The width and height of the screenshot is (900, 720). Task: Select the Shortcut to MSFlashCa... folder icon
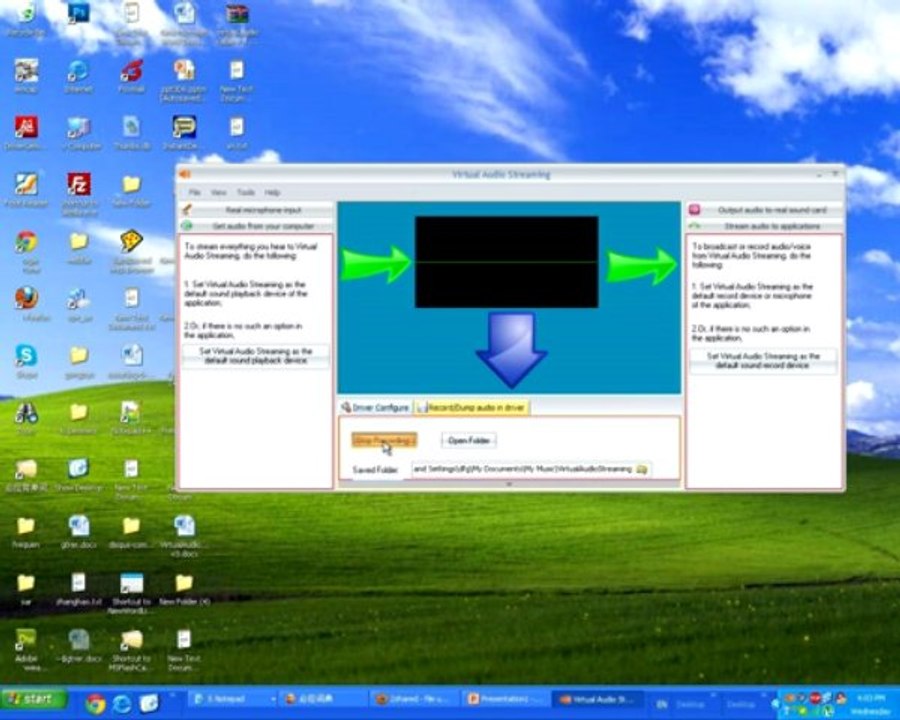pos(131,639)
